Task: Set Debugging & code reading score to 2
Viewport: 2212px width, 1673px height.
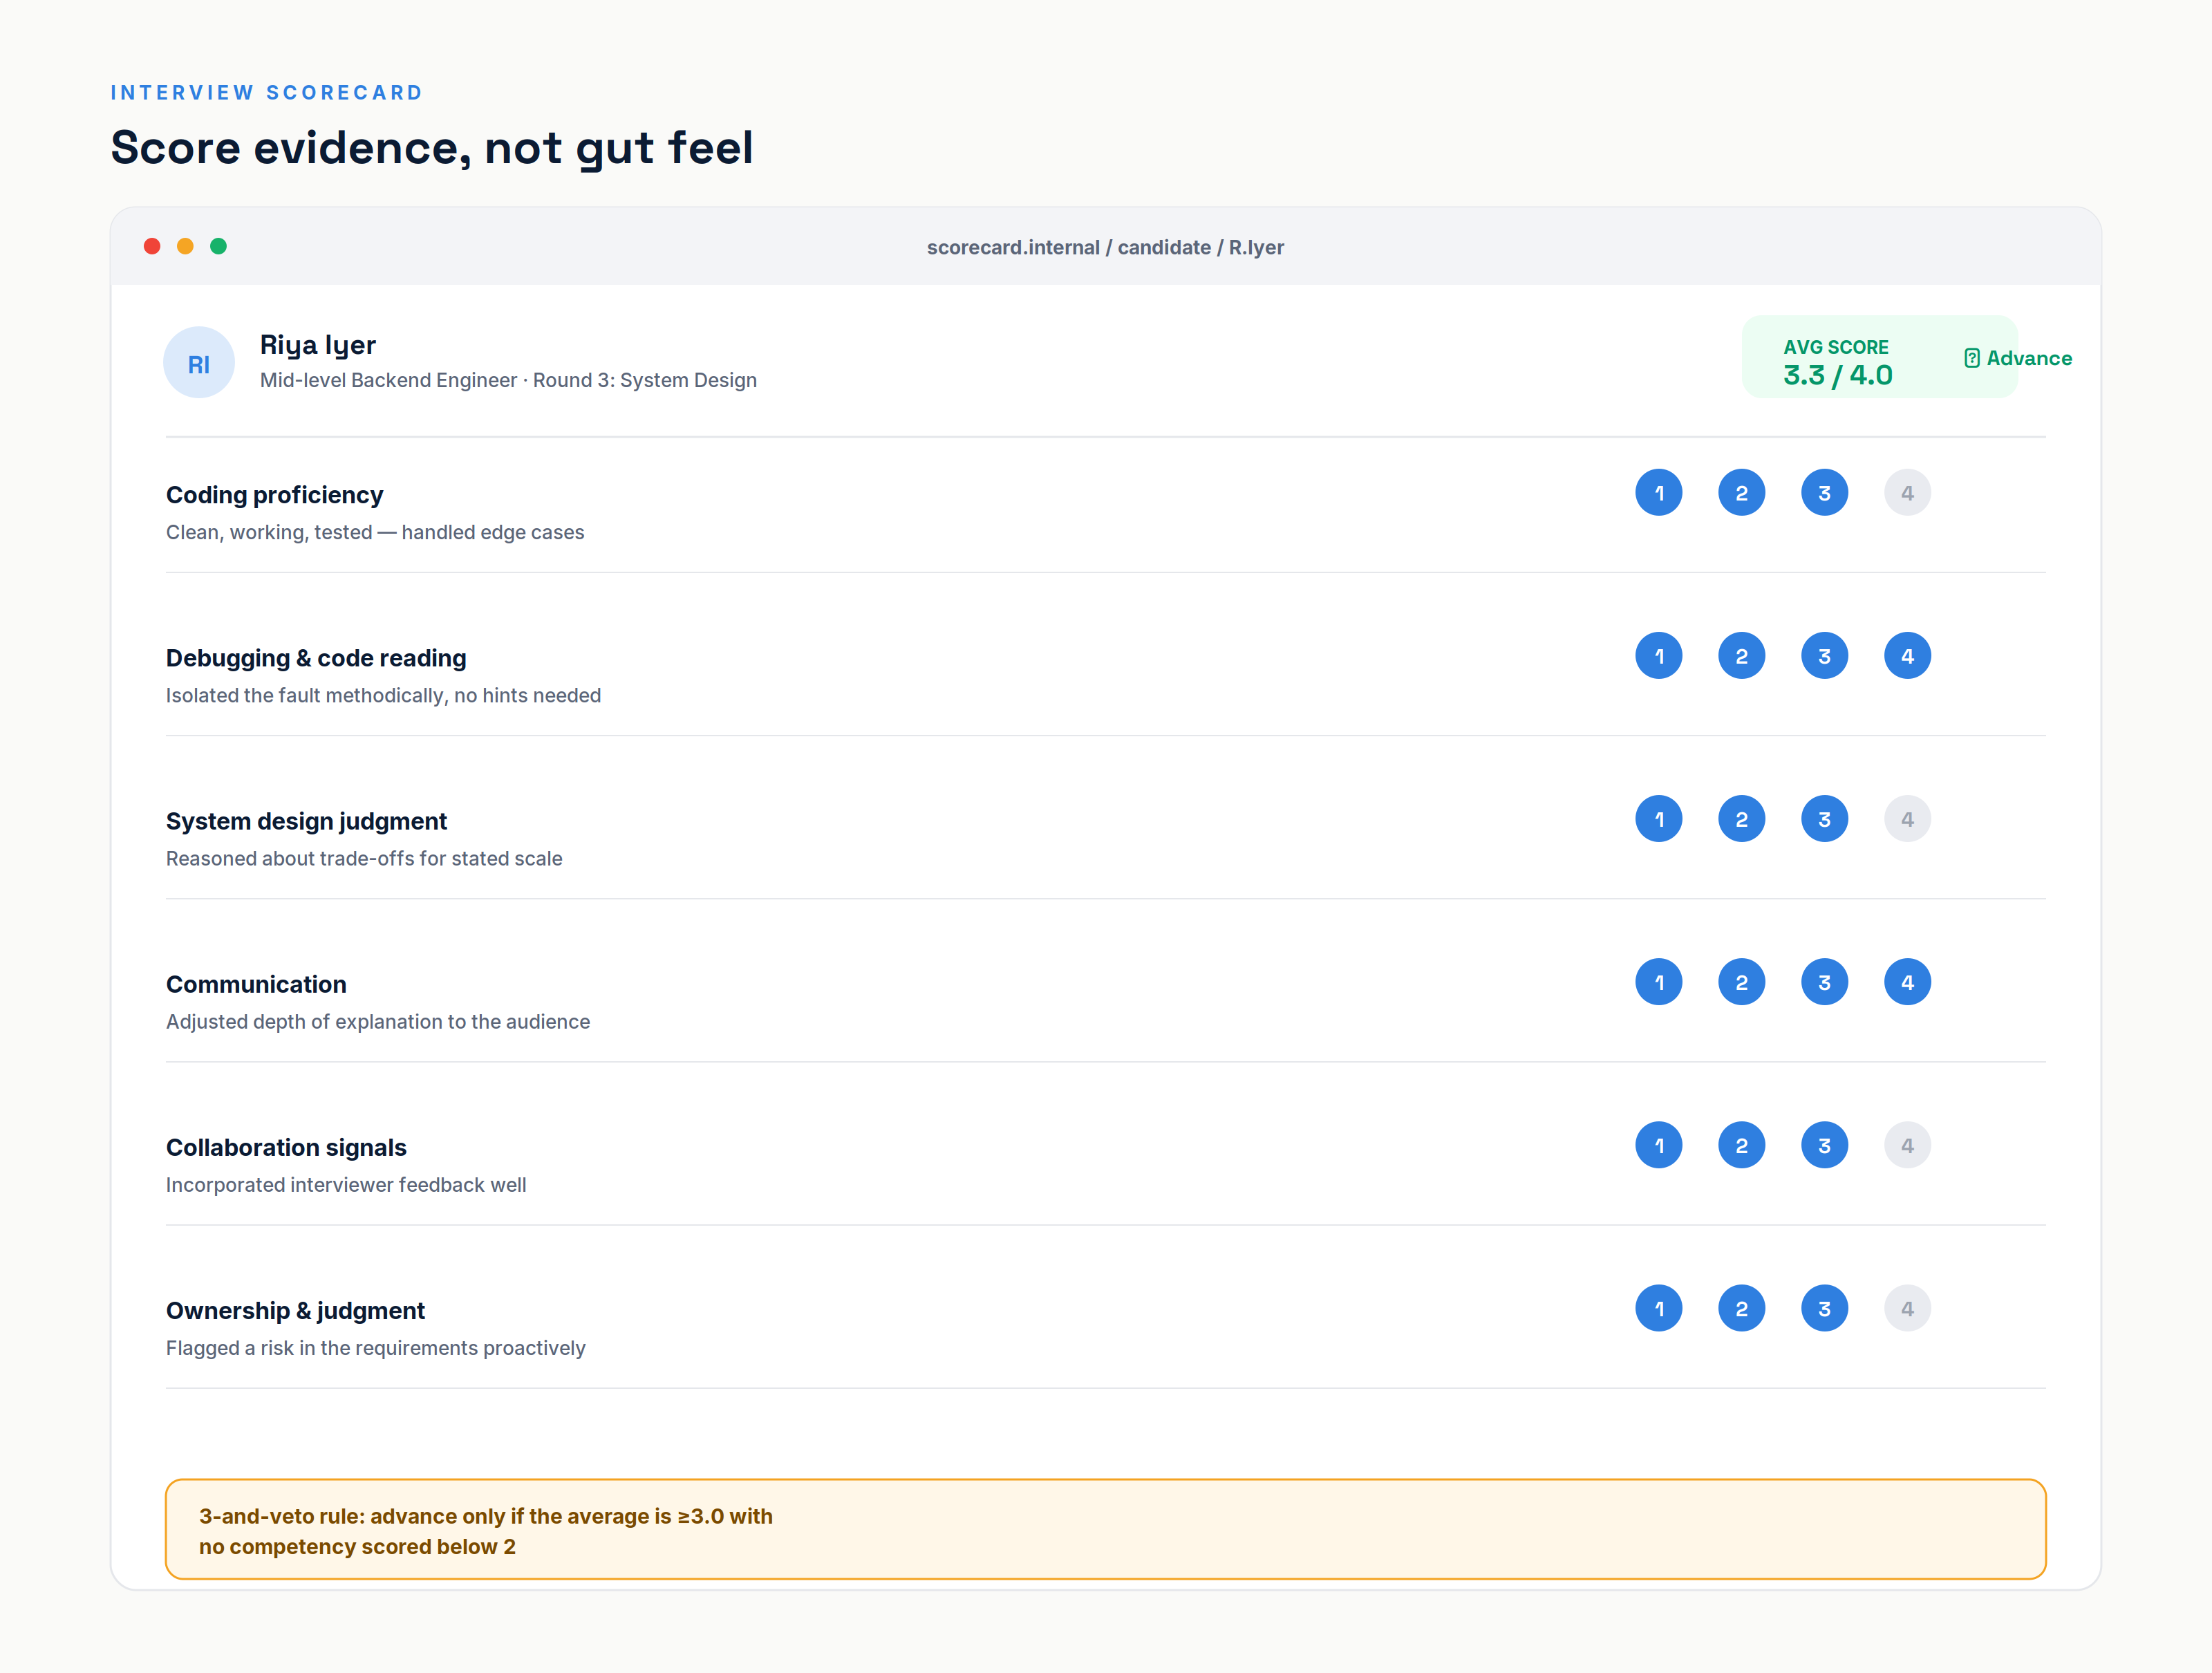Action: pos(1741,656)
